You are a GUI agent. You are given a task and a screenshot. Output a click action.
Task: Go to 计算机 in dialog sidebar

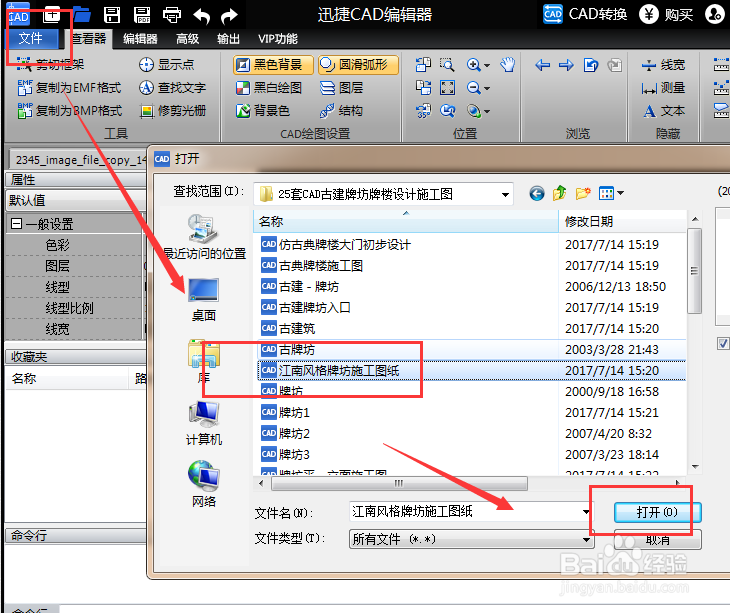(x=204, y=424)
